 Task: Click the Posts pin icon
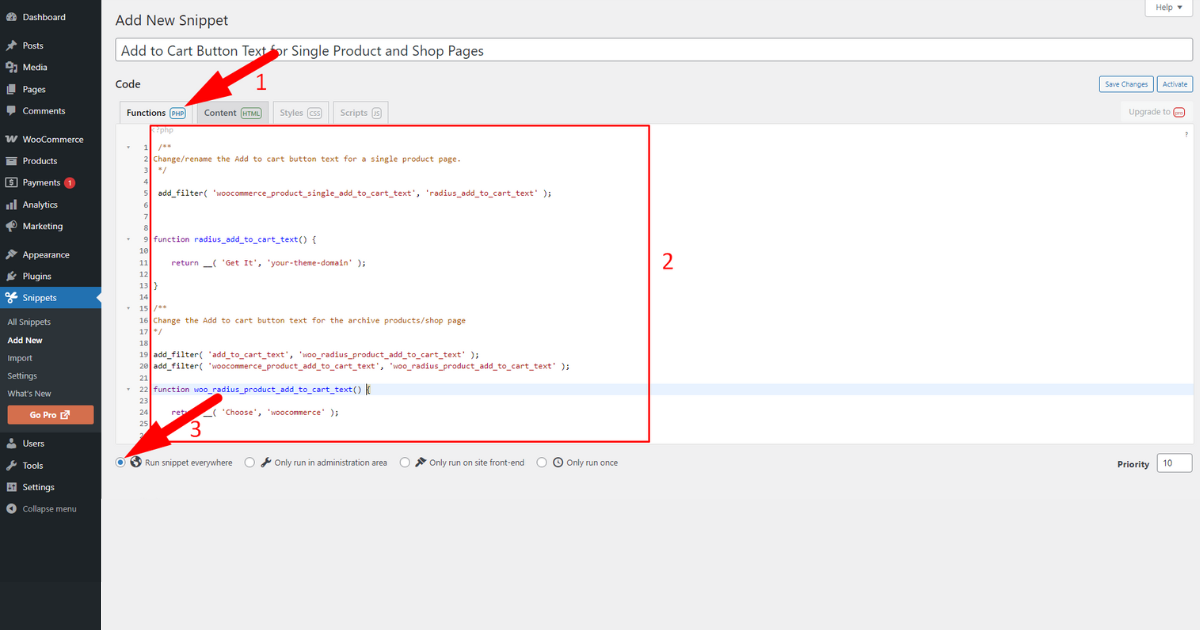pos(11,45)
